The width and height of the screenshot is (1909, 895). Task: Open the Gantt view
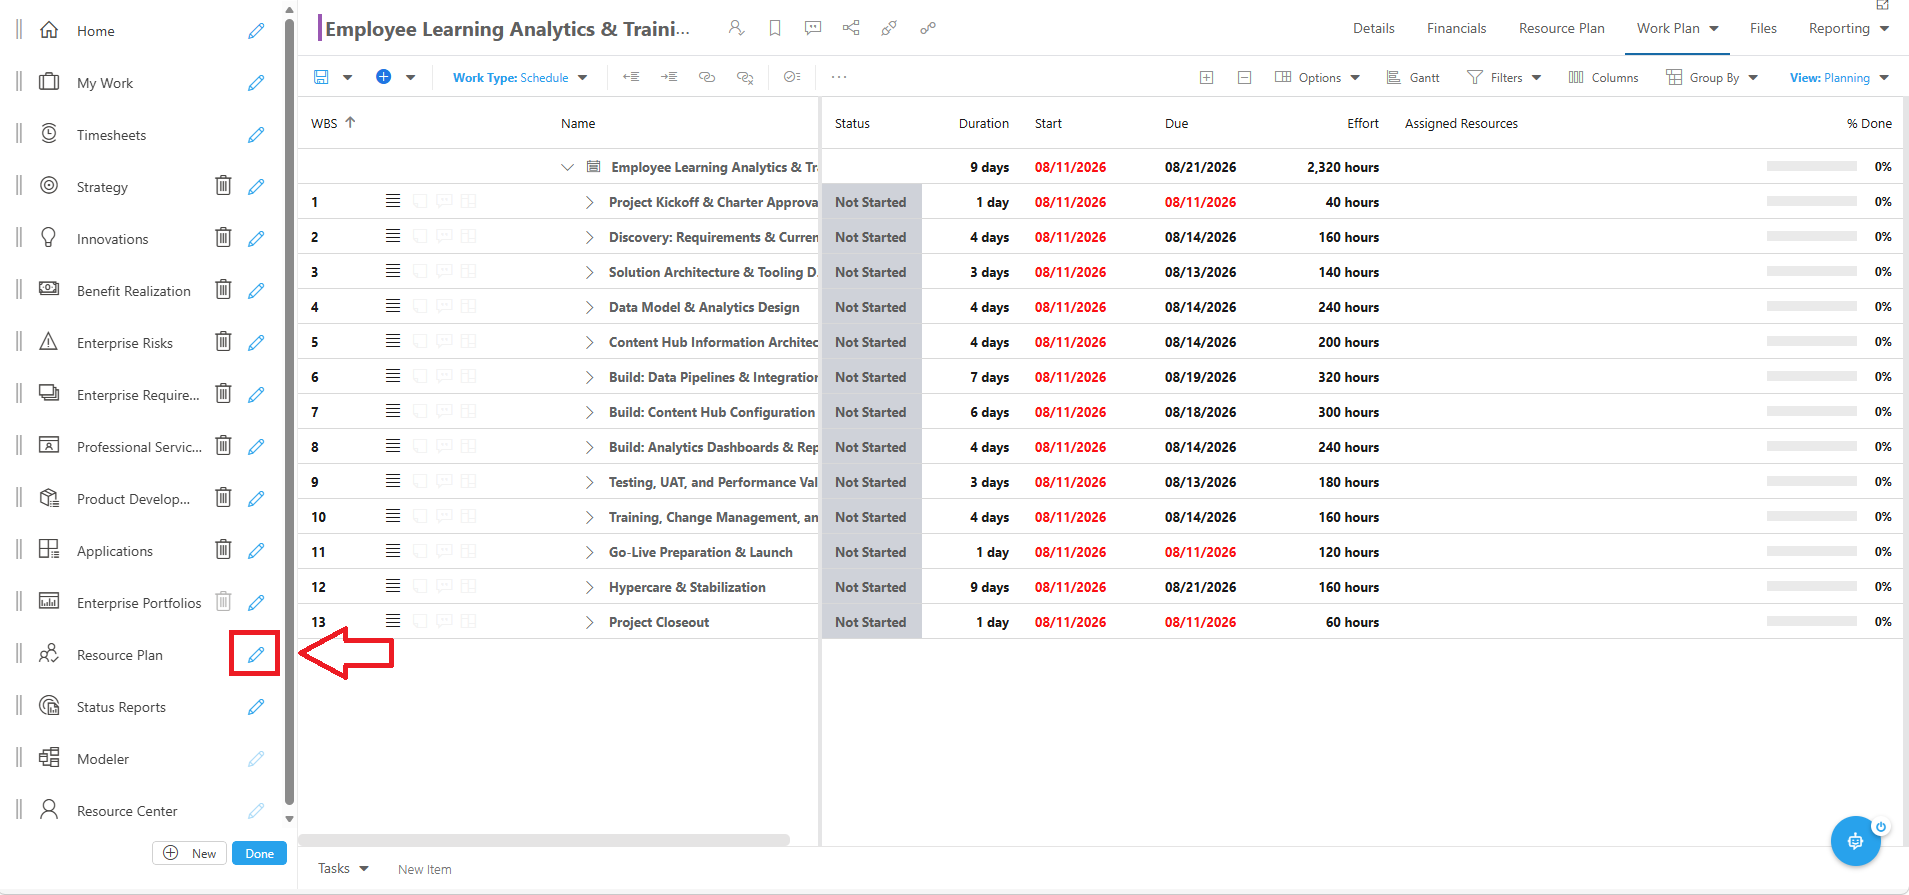tap(1413, 77)
